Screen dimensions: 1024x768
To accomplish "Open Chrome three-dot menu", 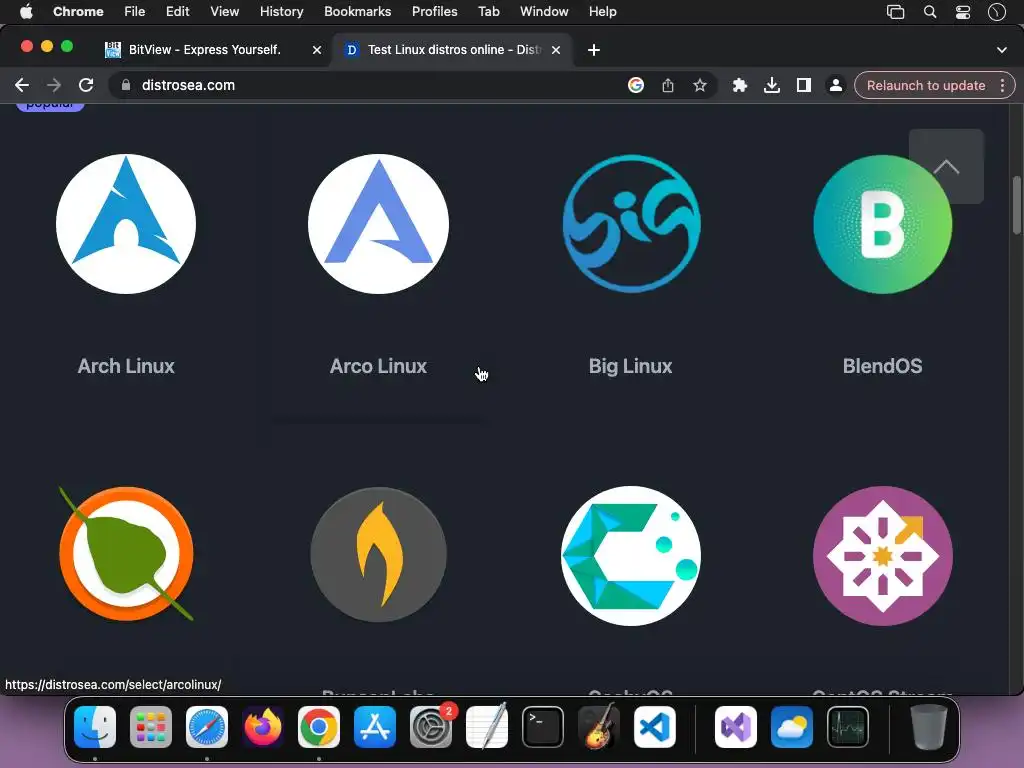I will [x=1002, y=86].
